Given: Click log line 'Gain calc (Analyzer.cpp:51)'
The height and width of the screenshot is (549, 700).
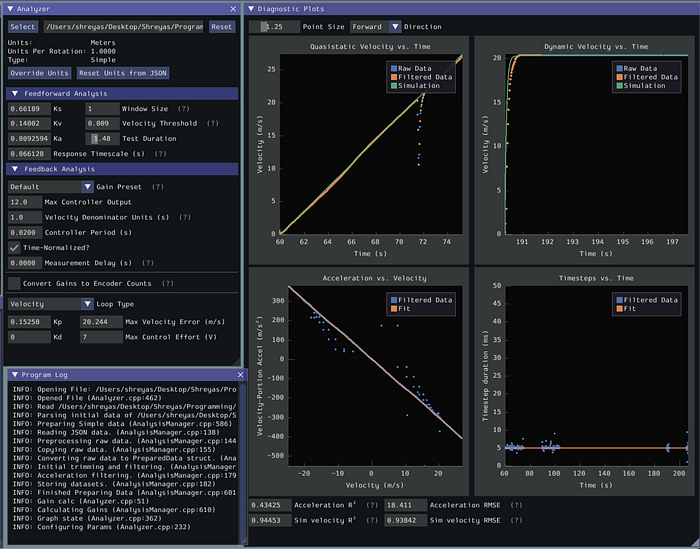Looking at the screenshot, I should tap(81, 501).
